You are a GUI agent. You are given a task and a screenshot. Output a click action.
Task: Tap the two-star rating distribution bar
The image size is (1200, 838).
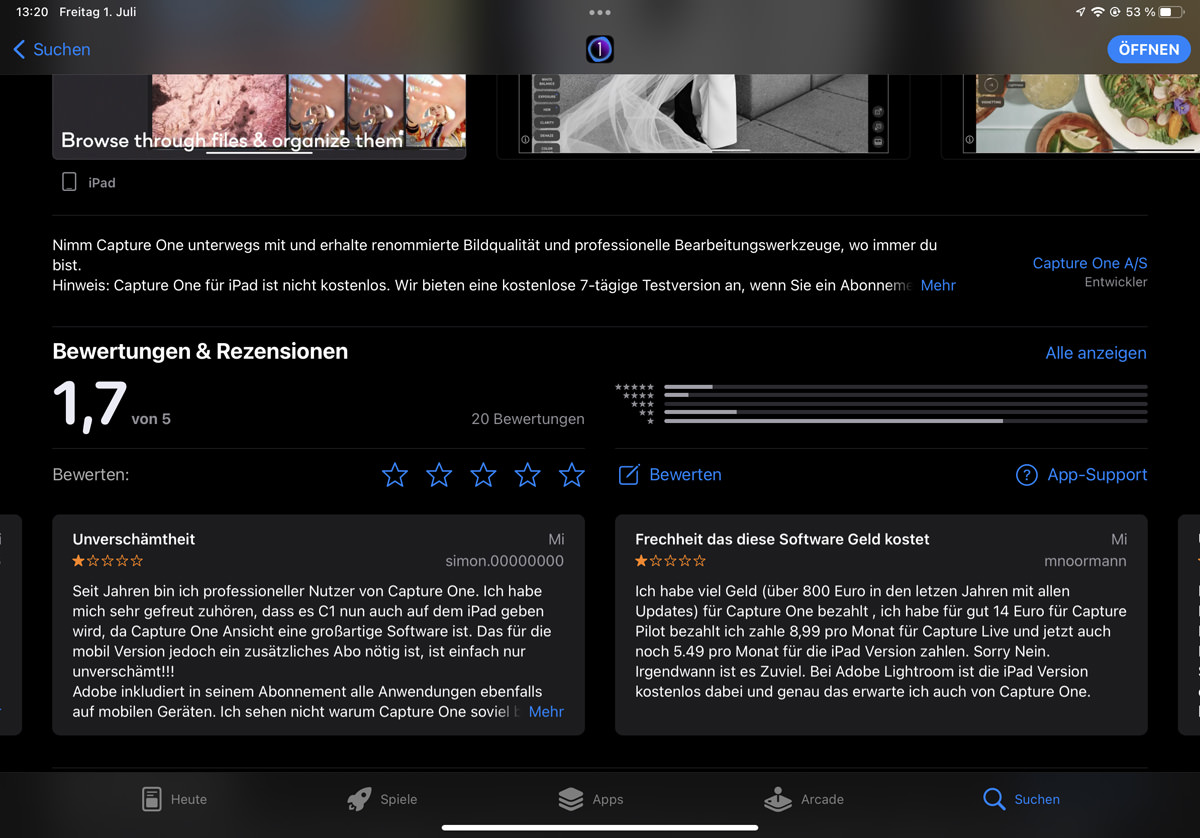(905, 412)
